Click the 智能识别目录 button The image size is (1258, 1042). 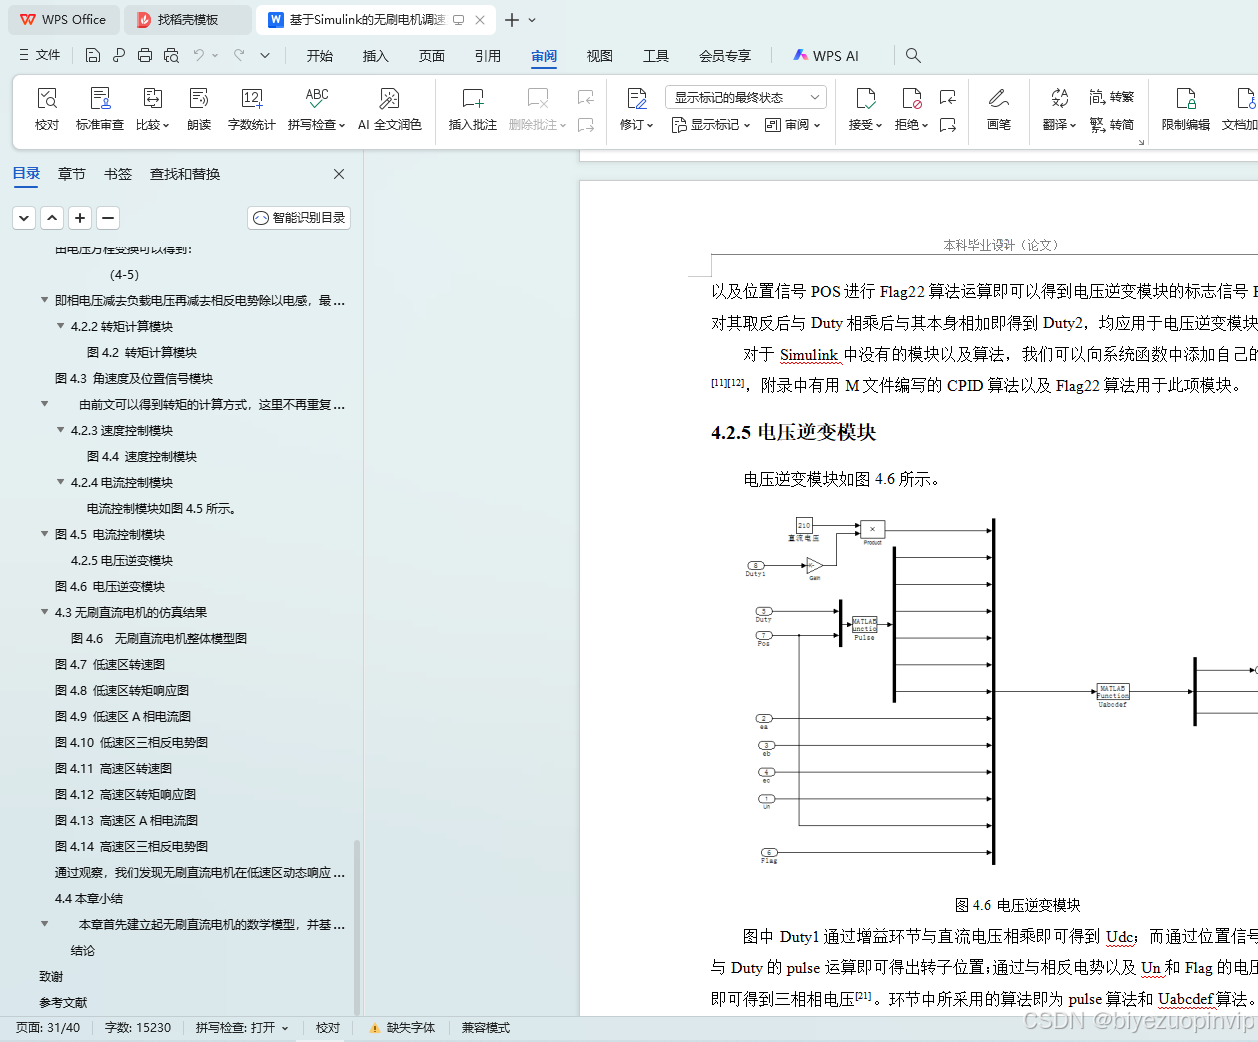pyautogui.click(x=299, y=217)
